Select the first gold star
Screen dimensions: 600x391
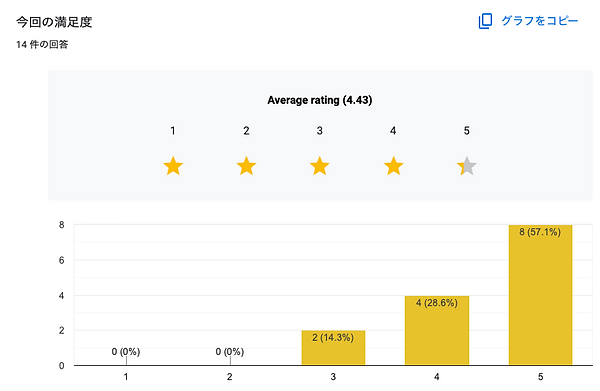(173, 166)
